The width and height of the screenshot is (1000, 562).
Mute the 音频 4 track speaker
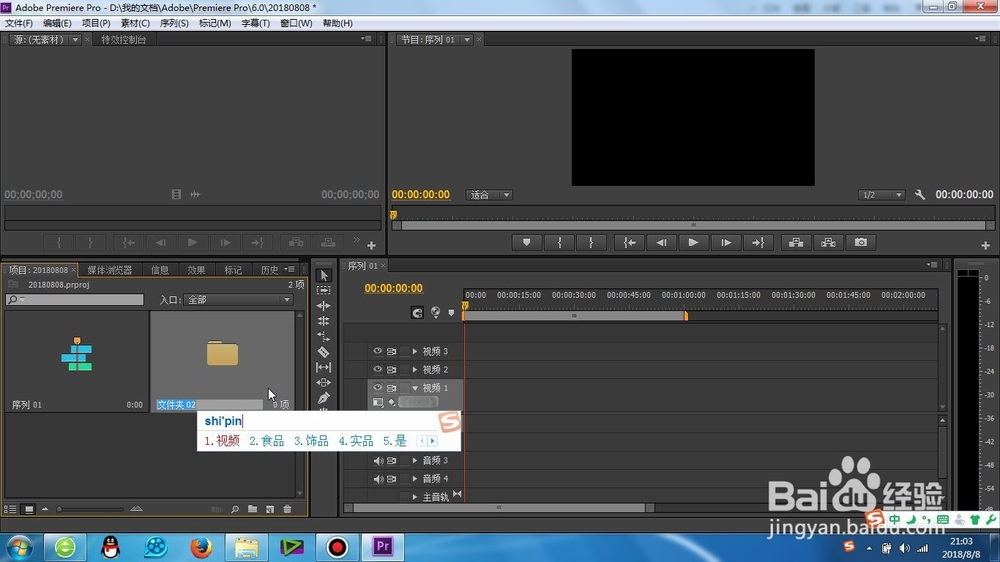[378, 478]
